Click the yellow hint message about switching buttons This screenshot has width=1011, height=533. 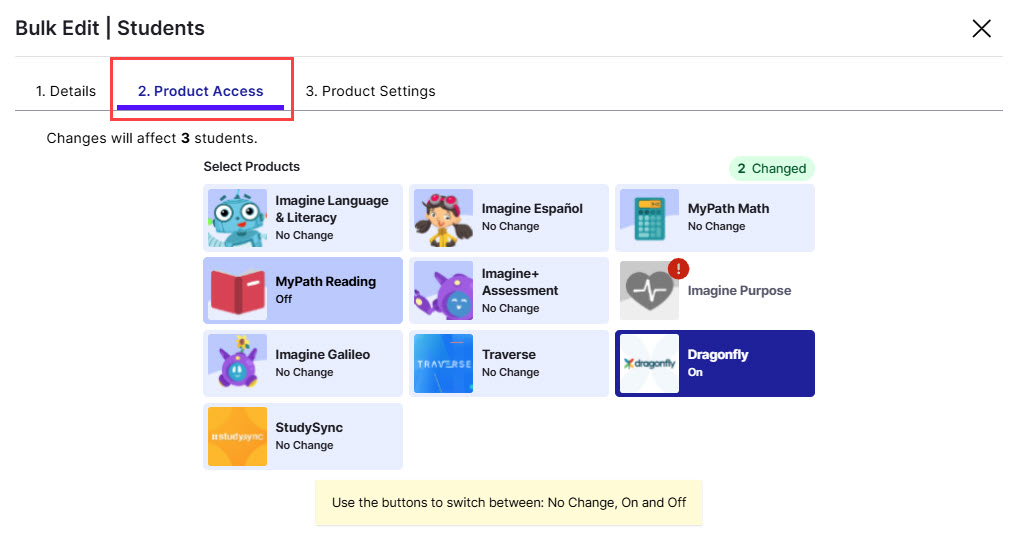509,502
